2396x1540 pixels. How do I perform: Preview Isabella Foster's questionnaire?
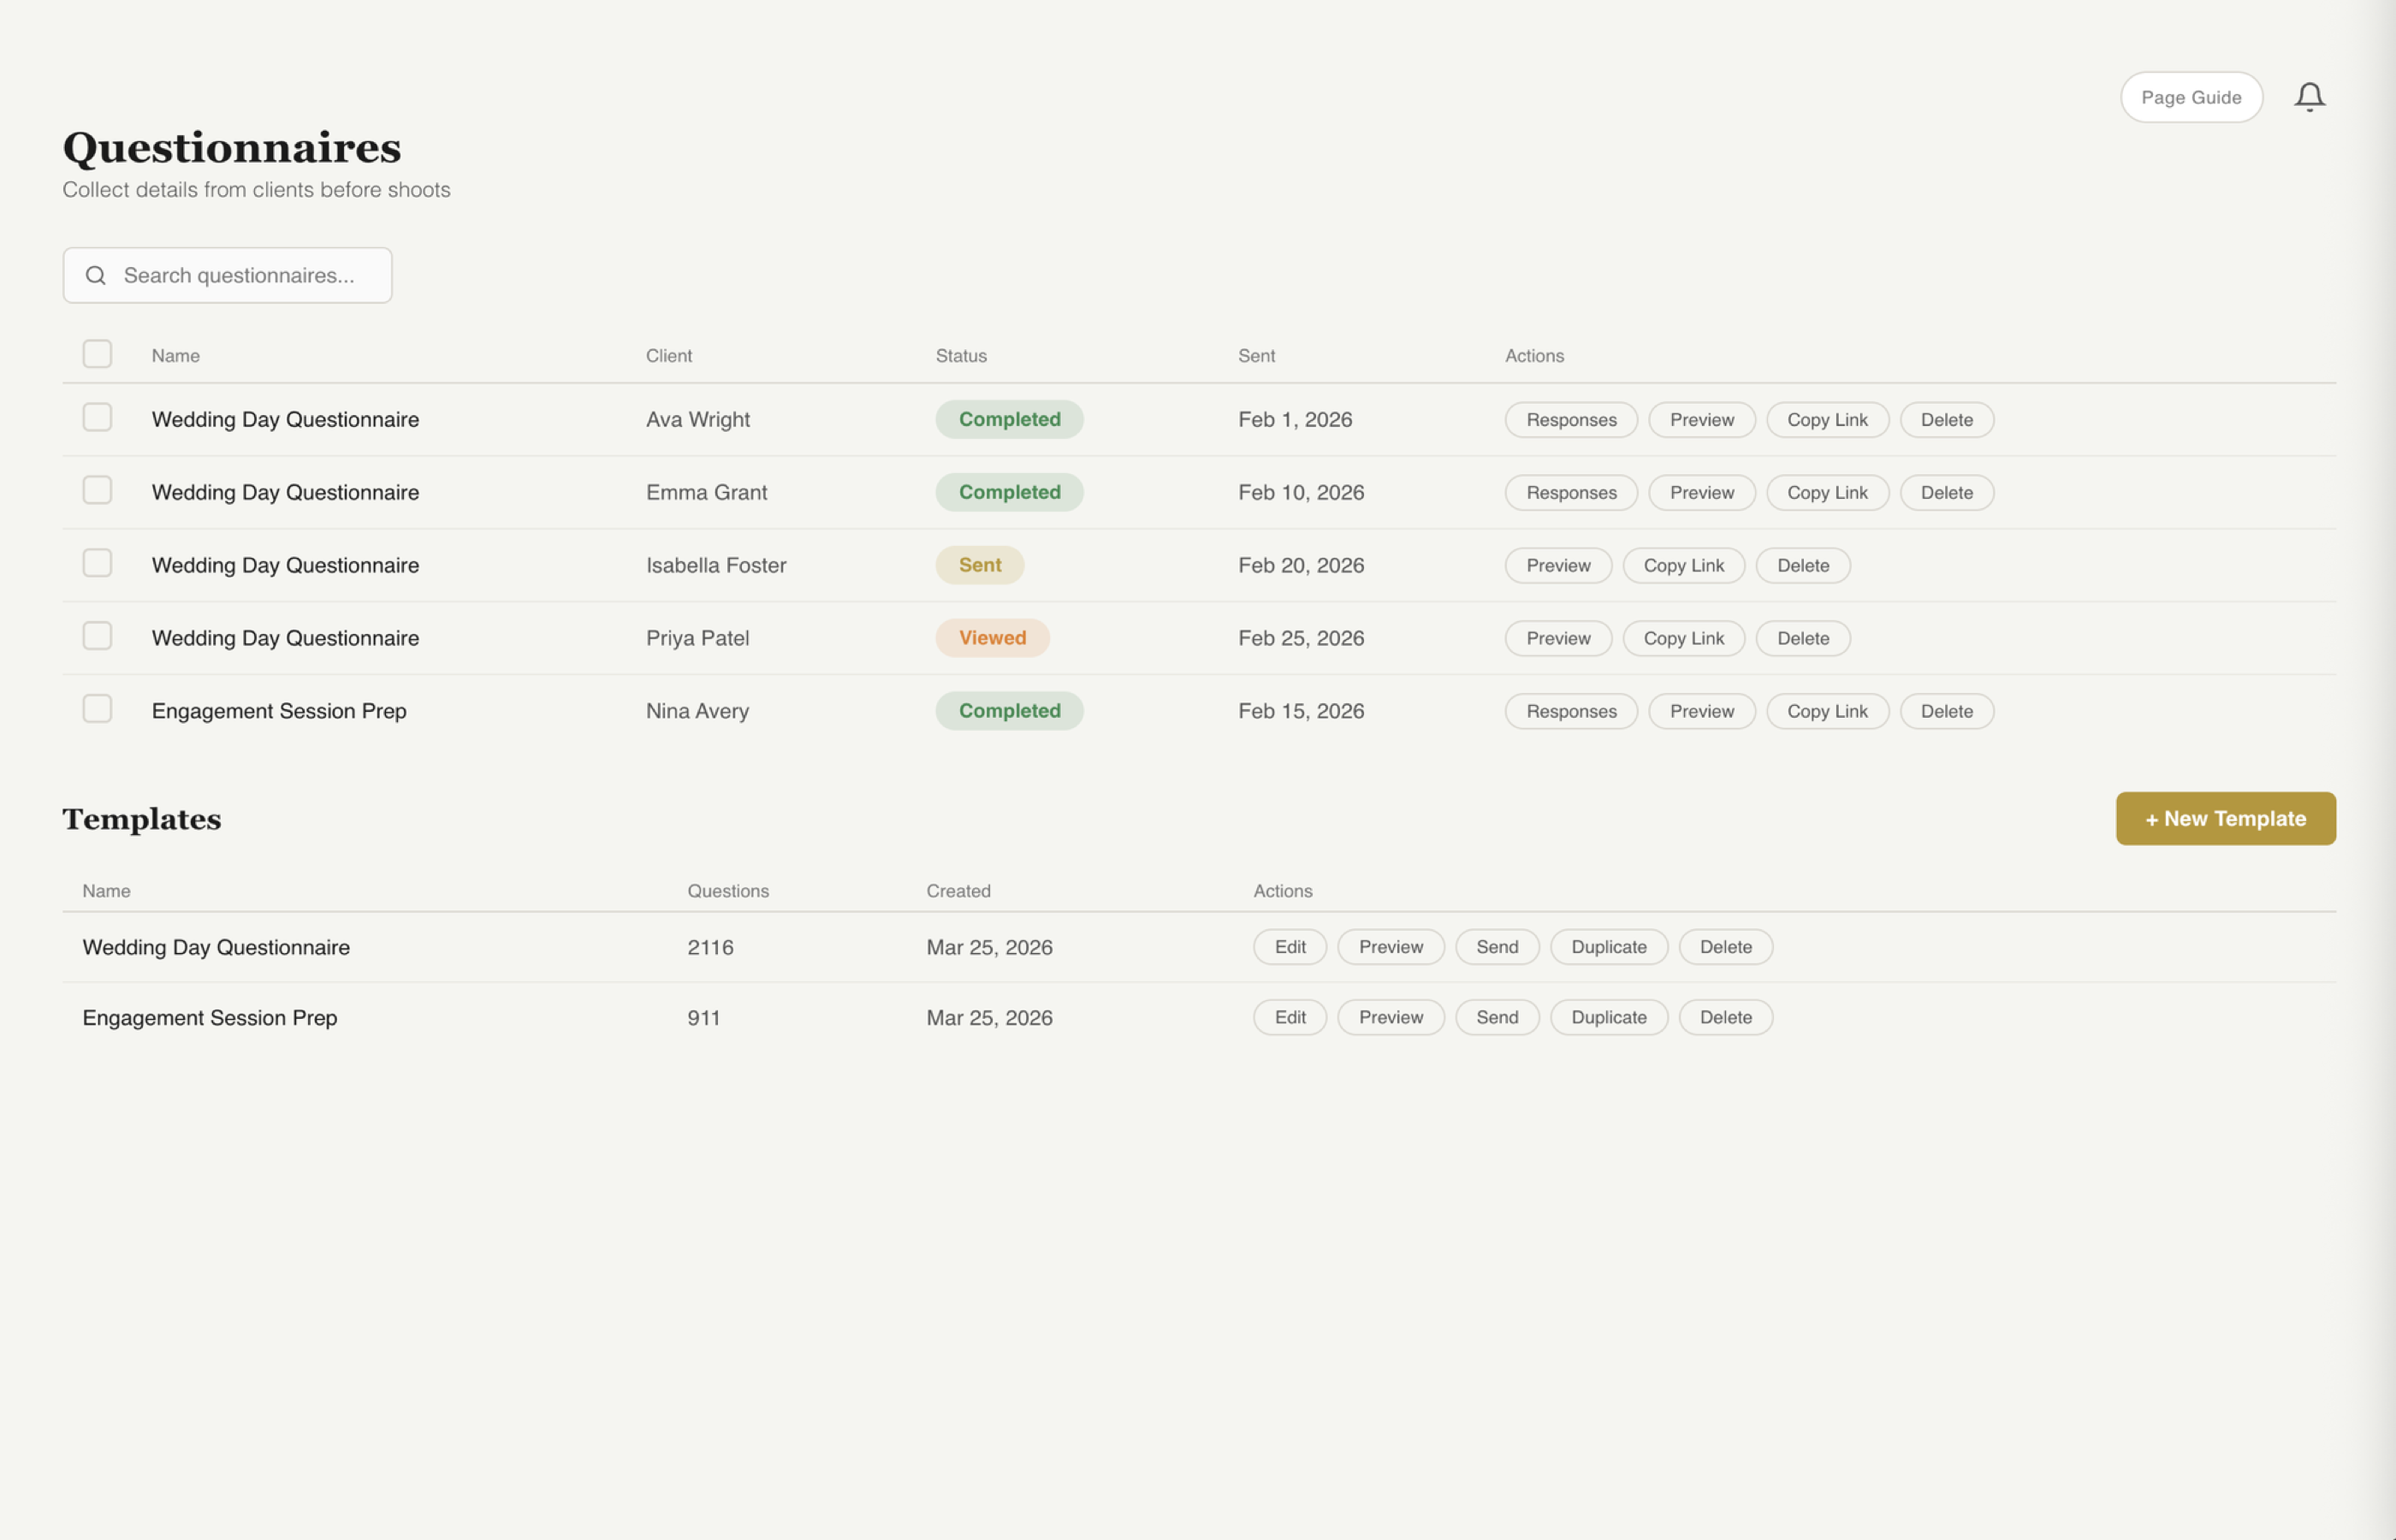tap(1557, 565)
